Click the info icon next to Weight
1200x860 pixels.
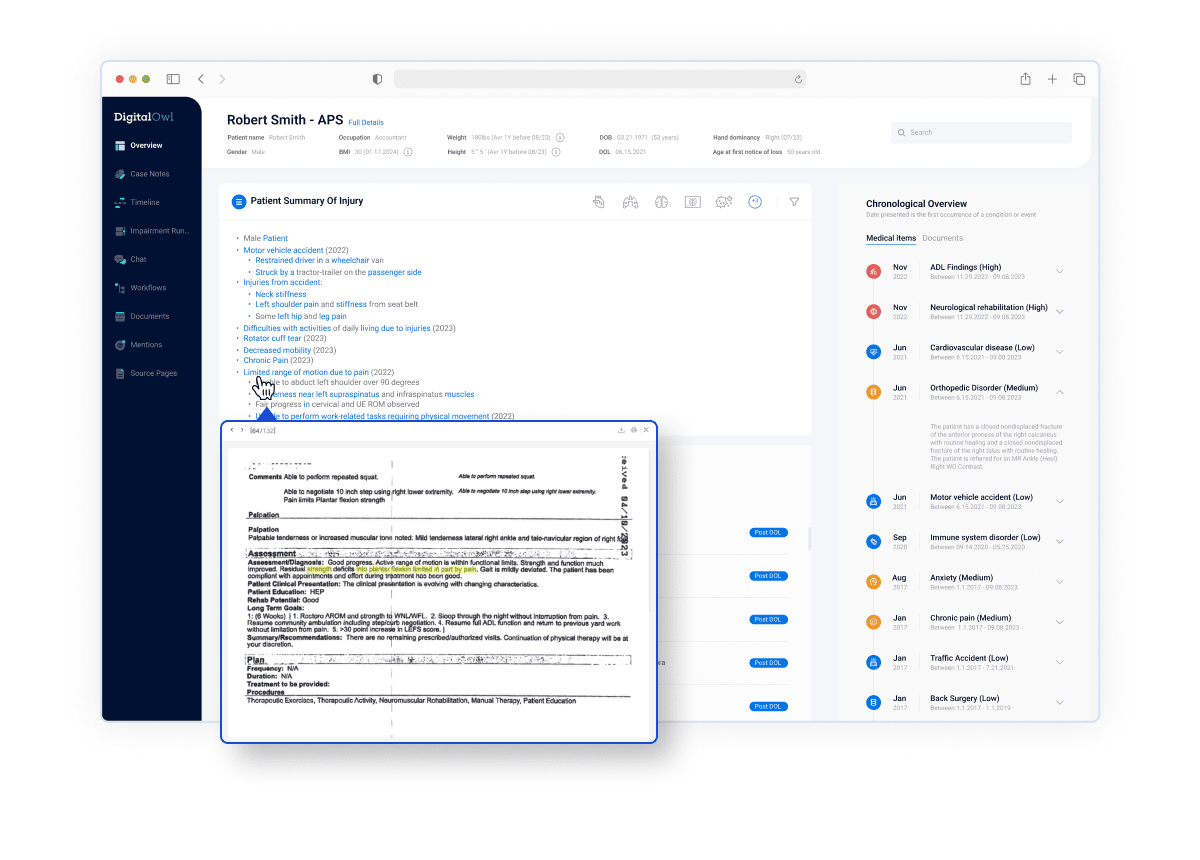(560, 137)
